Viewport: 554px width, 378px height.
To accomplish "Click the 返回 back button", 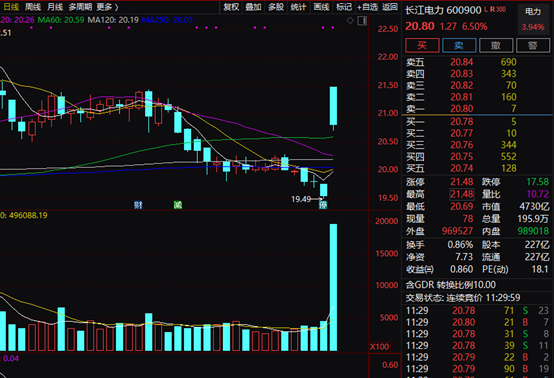I will tap(390, 7).
